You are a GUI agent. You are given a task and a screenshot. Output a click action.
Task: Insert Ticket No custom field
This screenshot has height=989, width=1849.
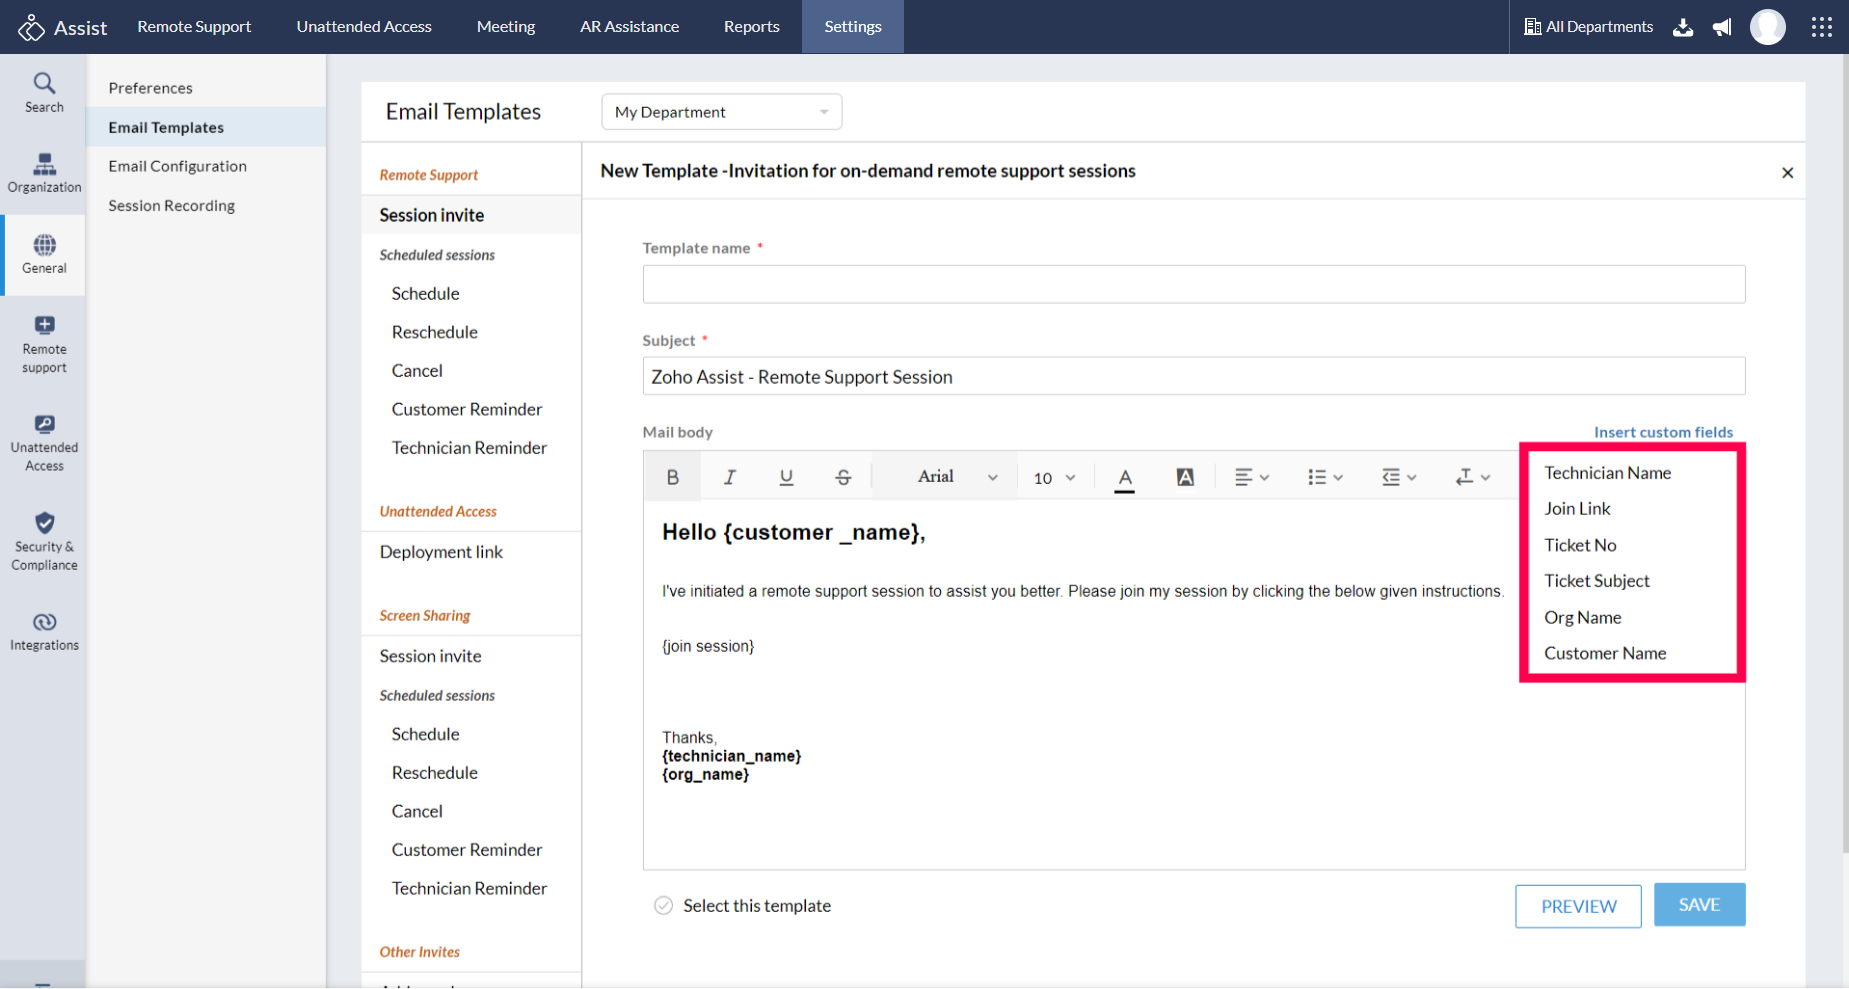(x=1580, y=545)
